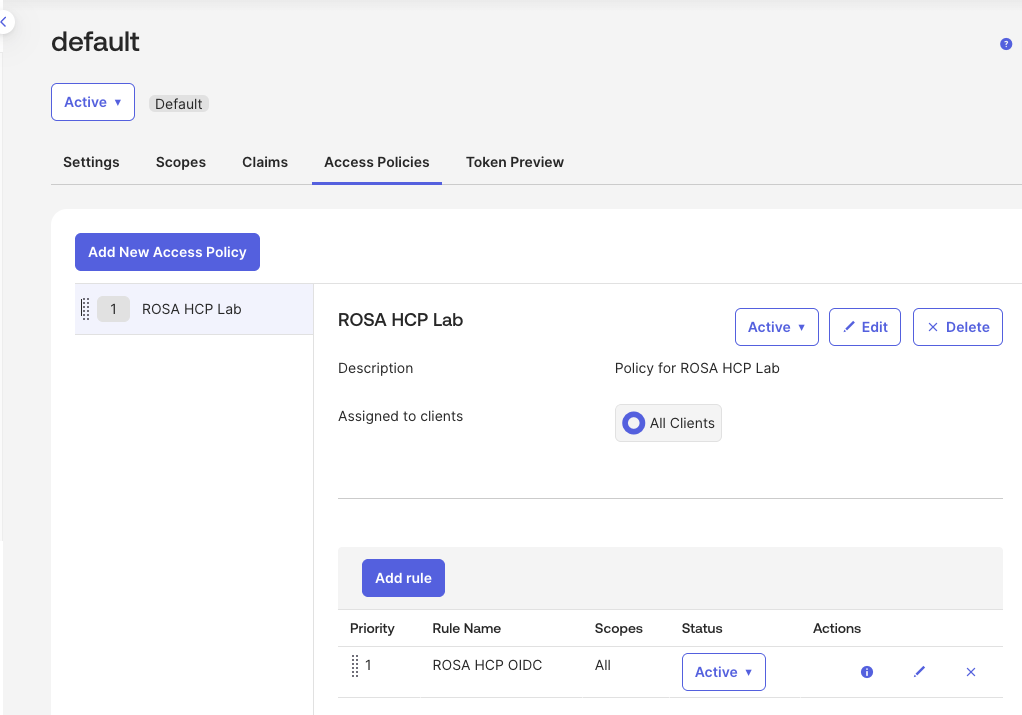The width and height of the screenshot is (1022, 715).
Task: Click Add New Access Policy button
Action: tap(168, 252)
